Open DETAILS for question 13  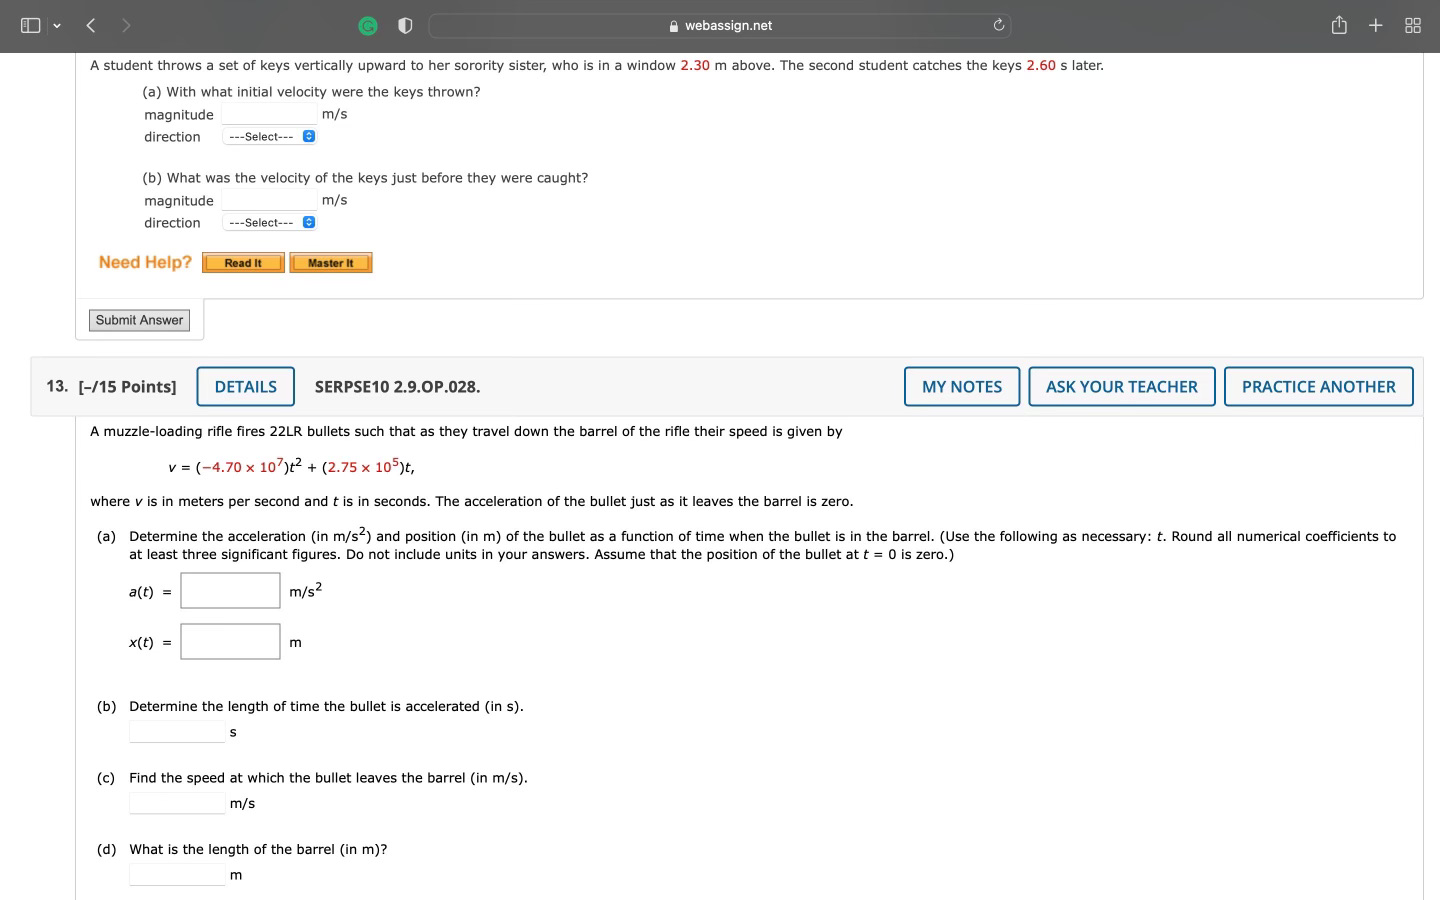point(245,386)
